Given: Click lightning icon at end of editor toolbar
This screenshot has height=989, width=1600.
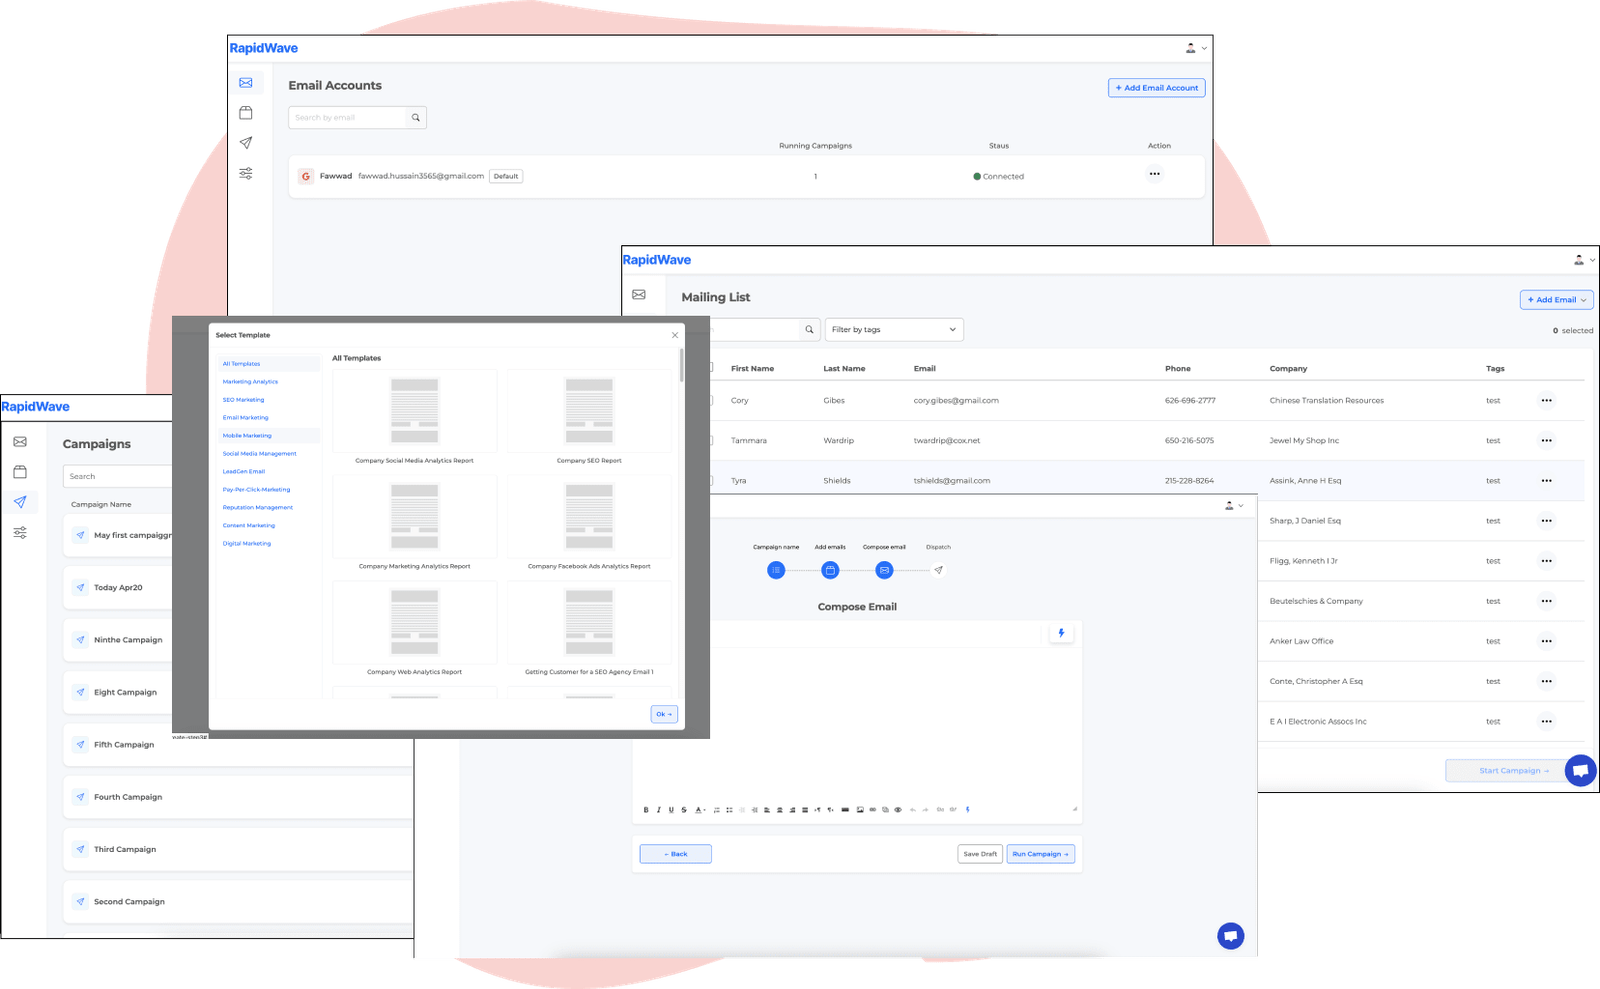Looking at the screenshot, I should 967,810.
